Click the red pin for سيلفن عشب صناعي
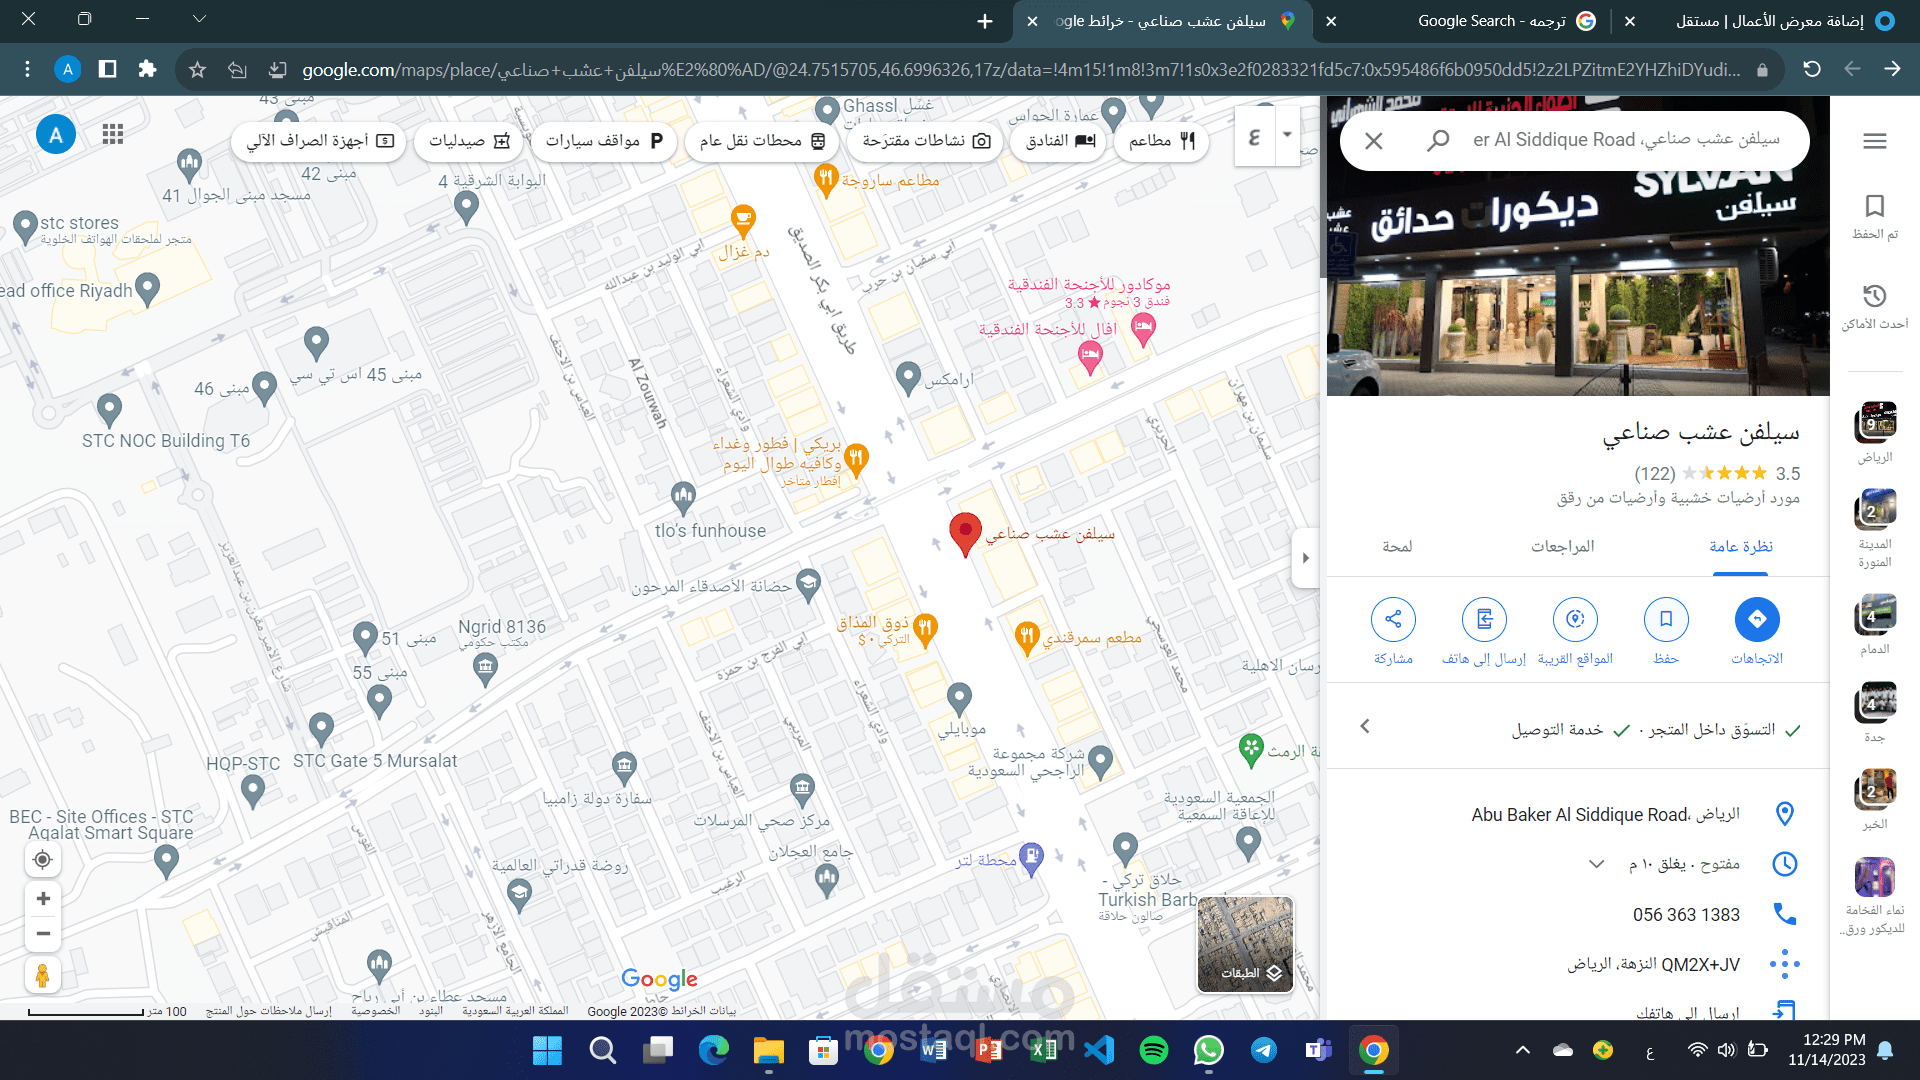The image size is (1920, 1080). click(x=965, y=535)
